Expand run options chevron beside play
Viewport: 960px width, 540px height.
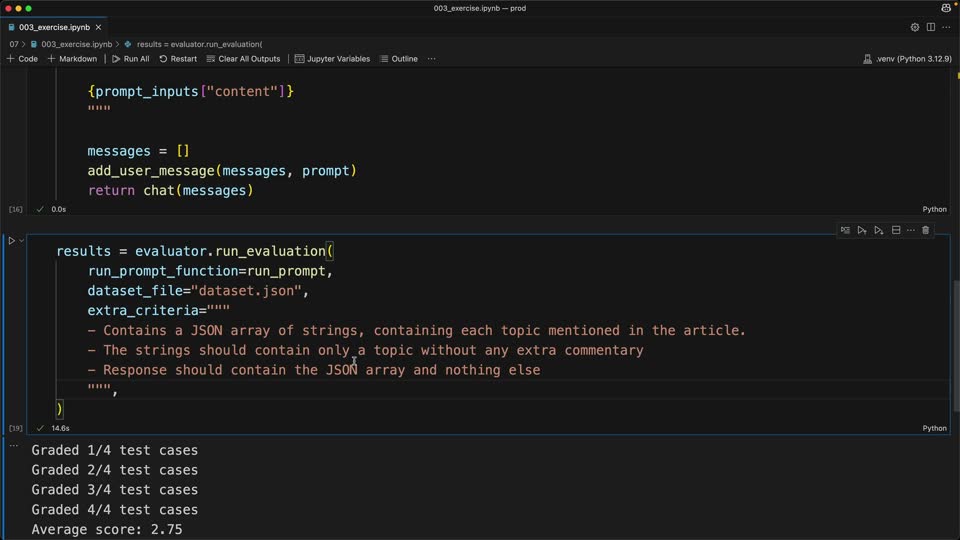click(x=21, y=241)
